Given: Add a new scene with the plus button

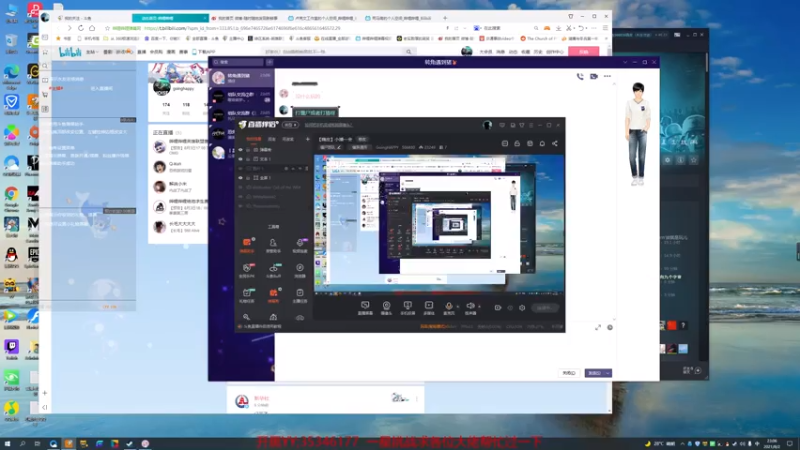Looking at the screenshot, I should pos(307,139).
